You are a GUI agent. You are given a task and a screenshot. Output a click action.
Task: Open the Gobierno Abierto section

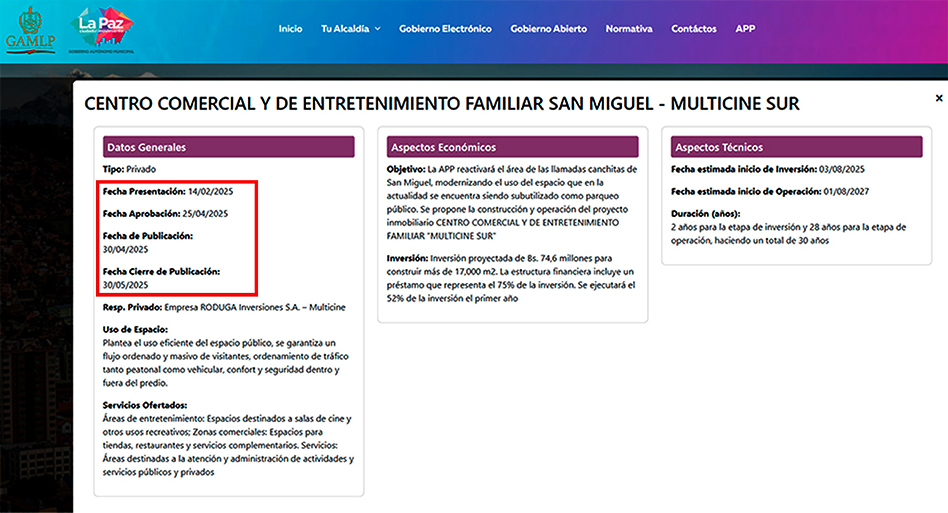[x=548, y=29]
